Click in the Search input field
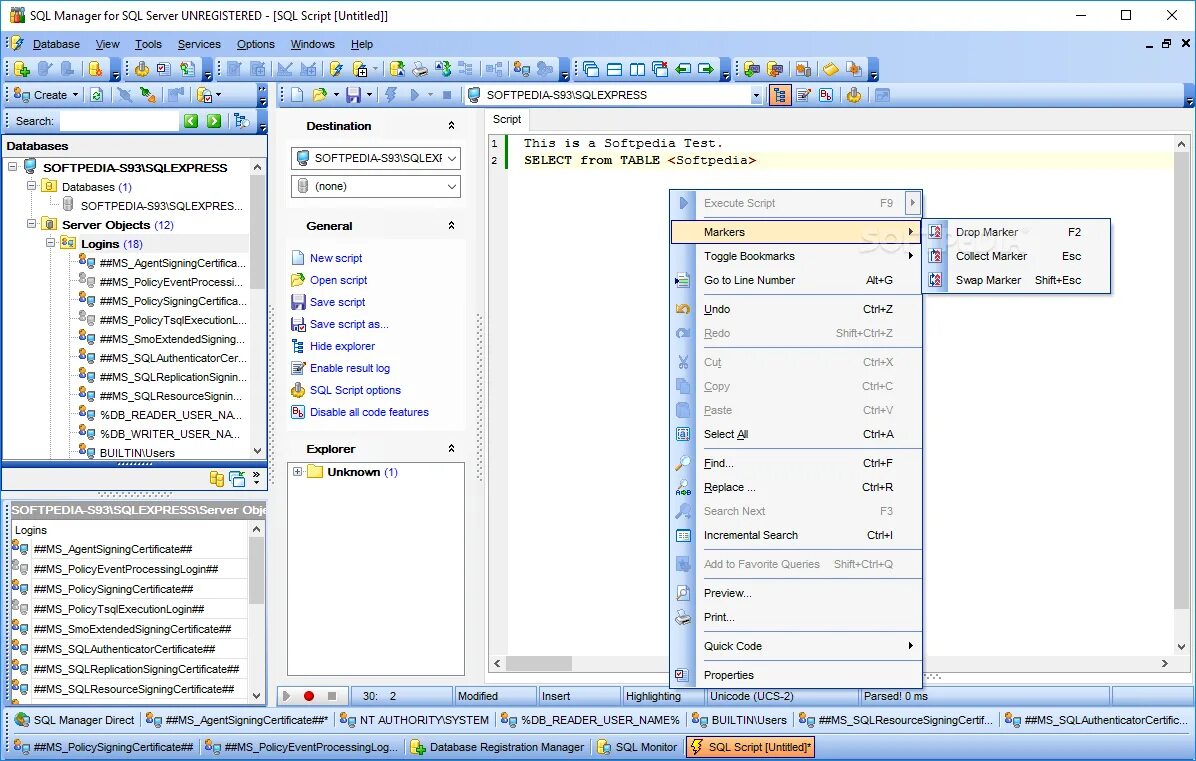 pyautogui.click(x=119, y=120)
